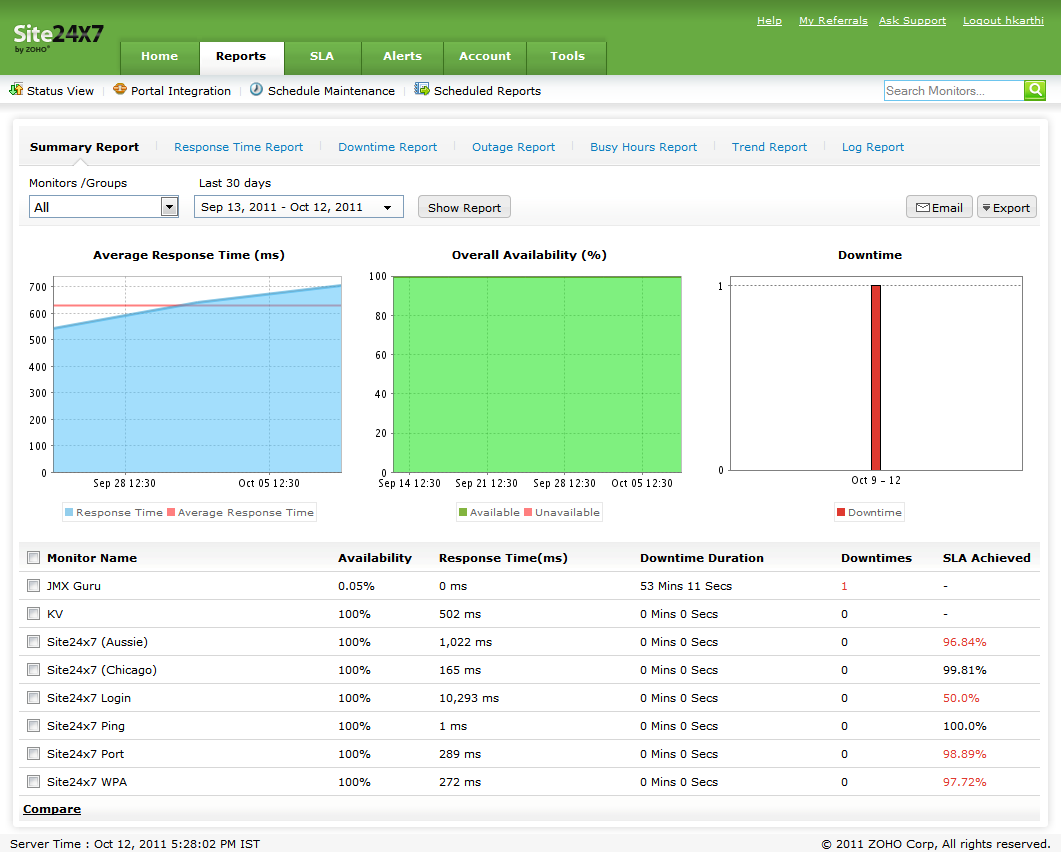
Task: Click the green search magnifier icon
Action: tap(1035, 91)
